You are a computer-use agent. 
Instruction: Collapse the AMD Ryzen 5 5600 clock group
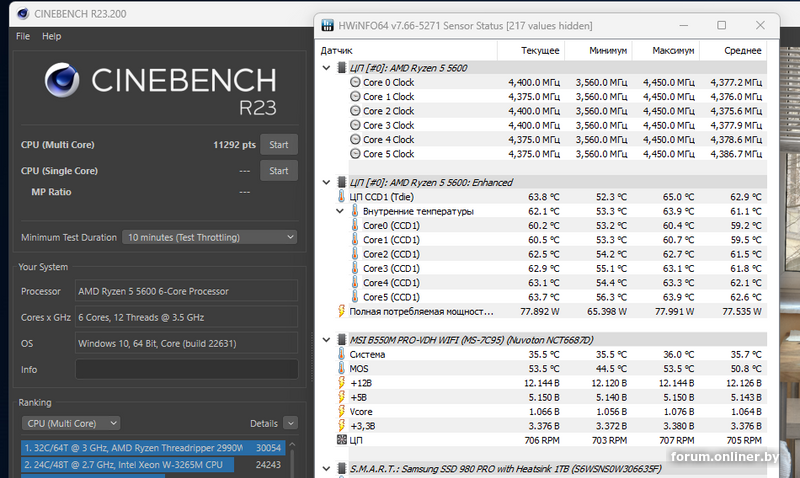[327, 68]
